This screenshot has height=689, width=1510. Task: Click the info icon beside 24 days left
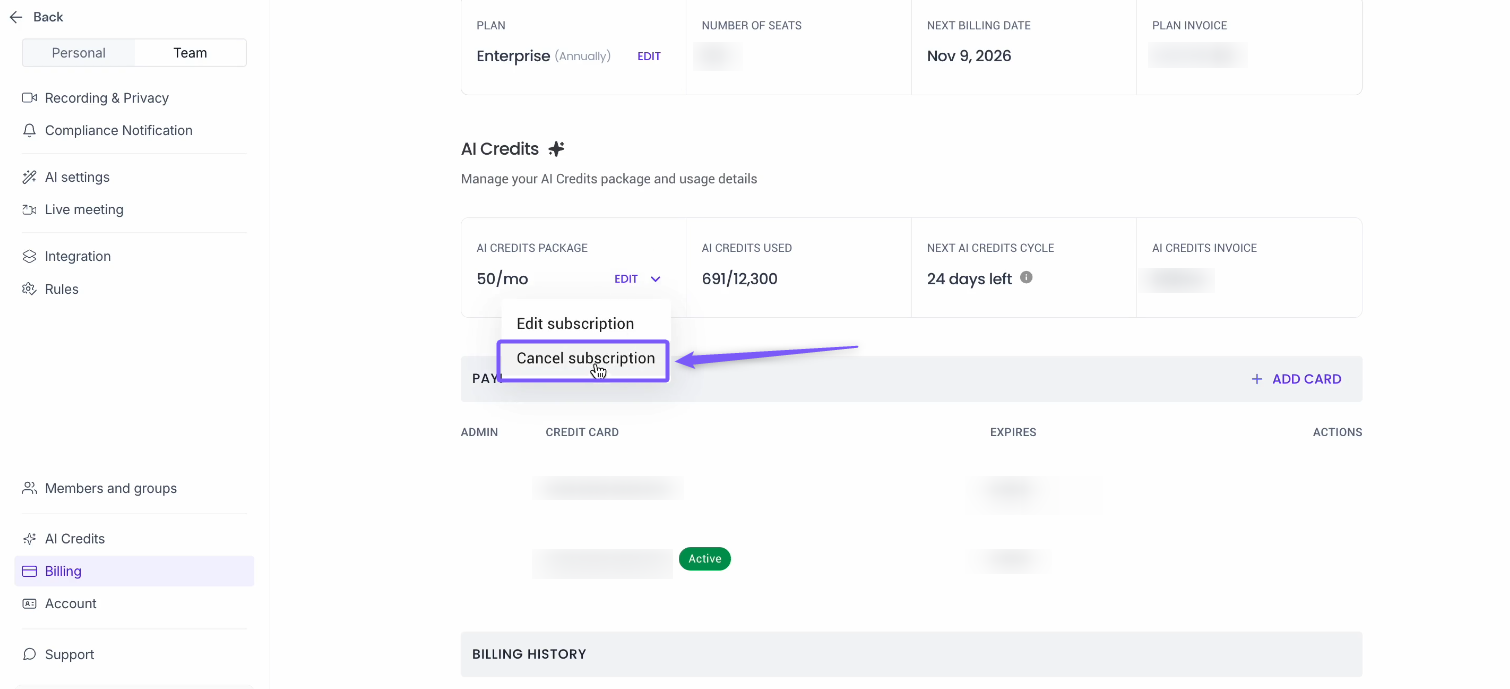tap(1026, 278)
